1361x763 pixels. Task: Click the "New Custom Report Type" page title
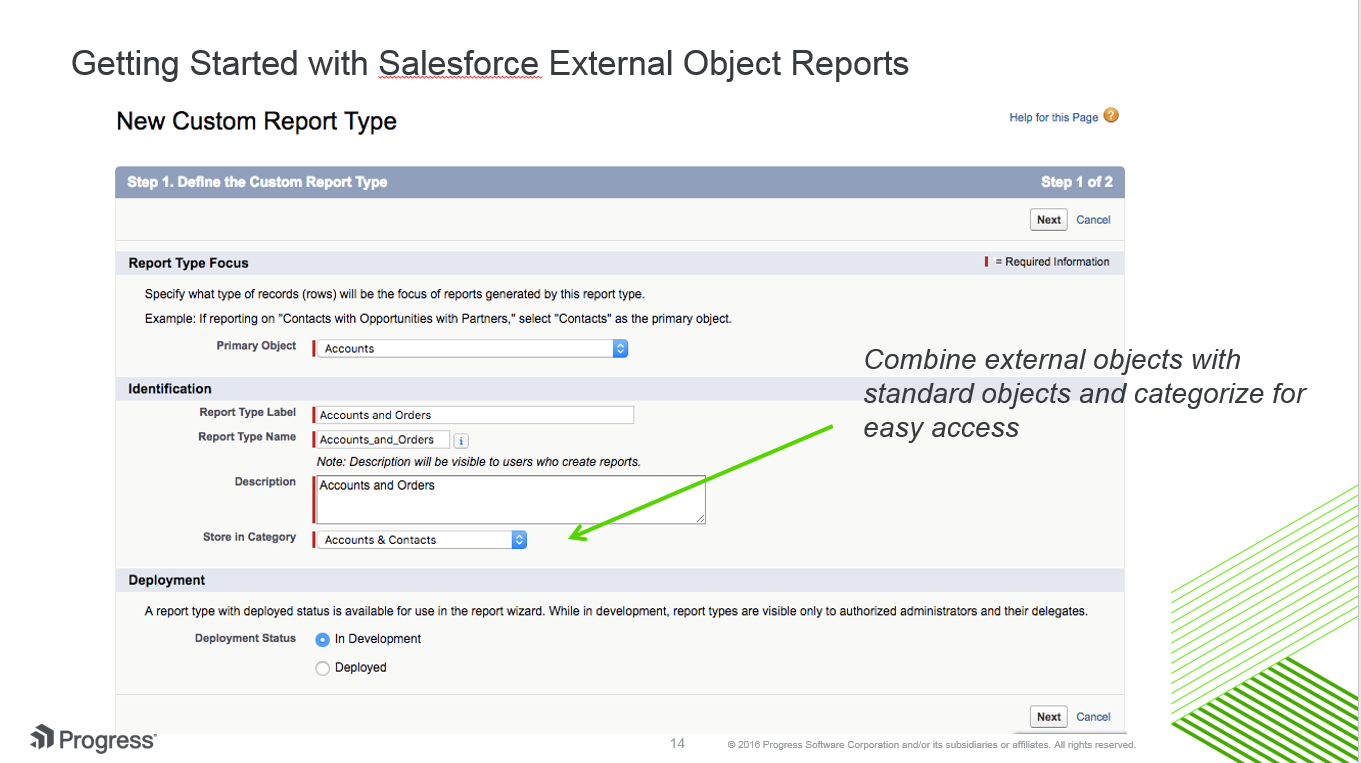(x=257, y=121)
